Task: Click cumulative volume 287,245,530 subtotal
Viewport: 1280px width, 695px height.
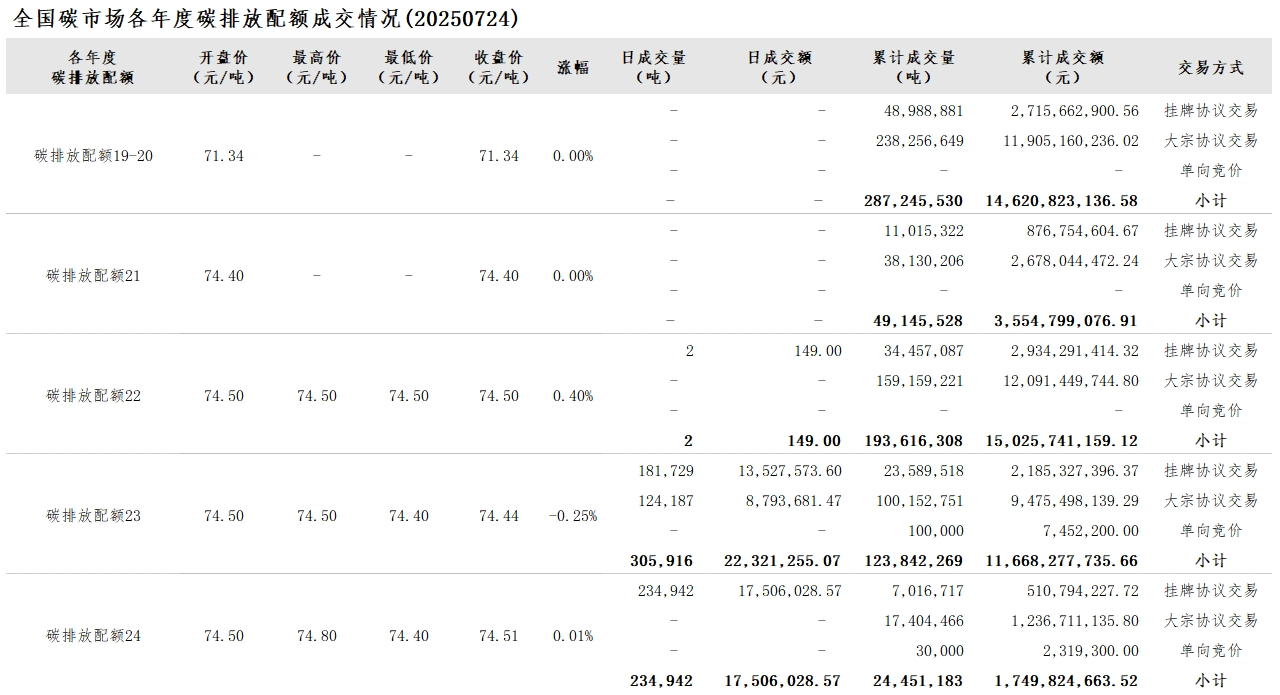Action: 914,201
